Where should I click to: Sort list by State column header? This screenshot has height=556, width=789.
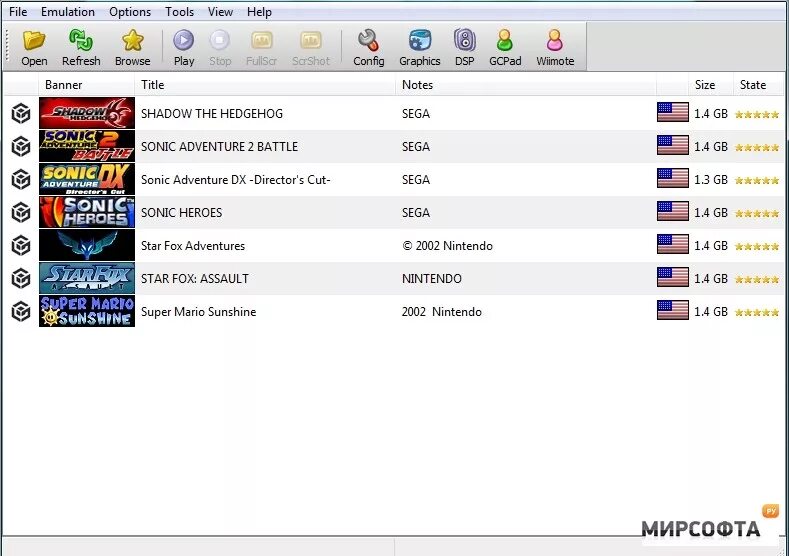(x=759, y=85)
